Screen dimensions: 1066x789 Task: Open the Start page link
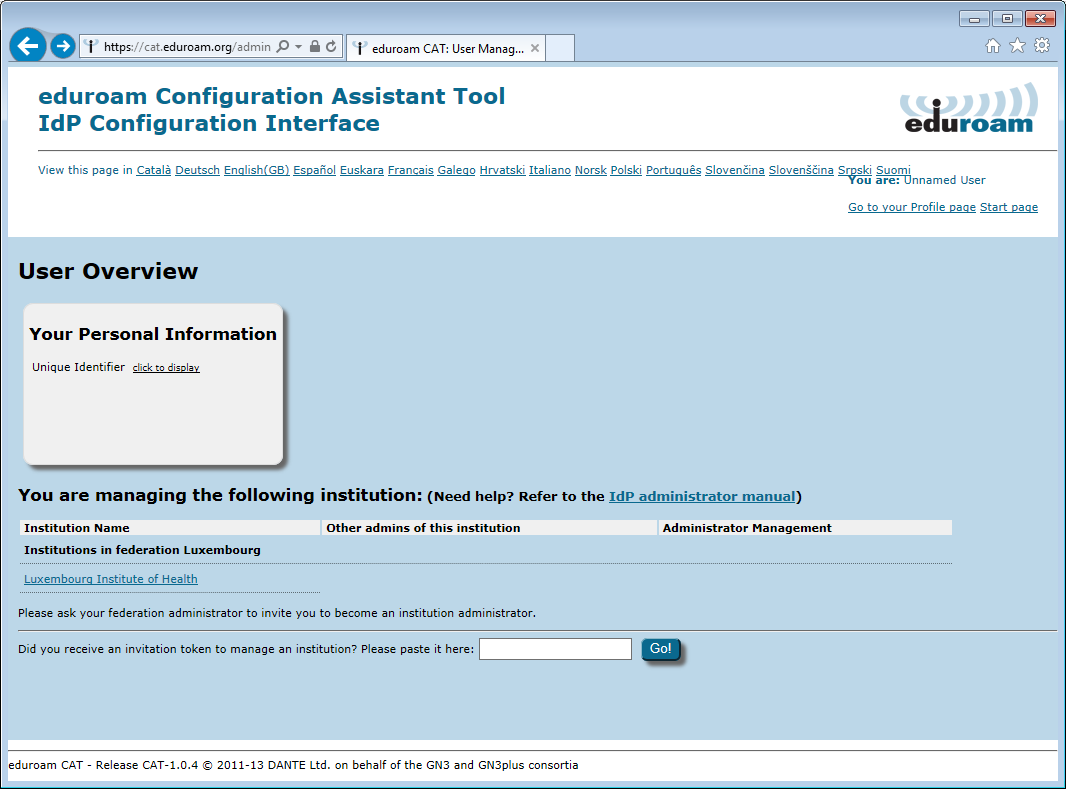coord(1009,207)
